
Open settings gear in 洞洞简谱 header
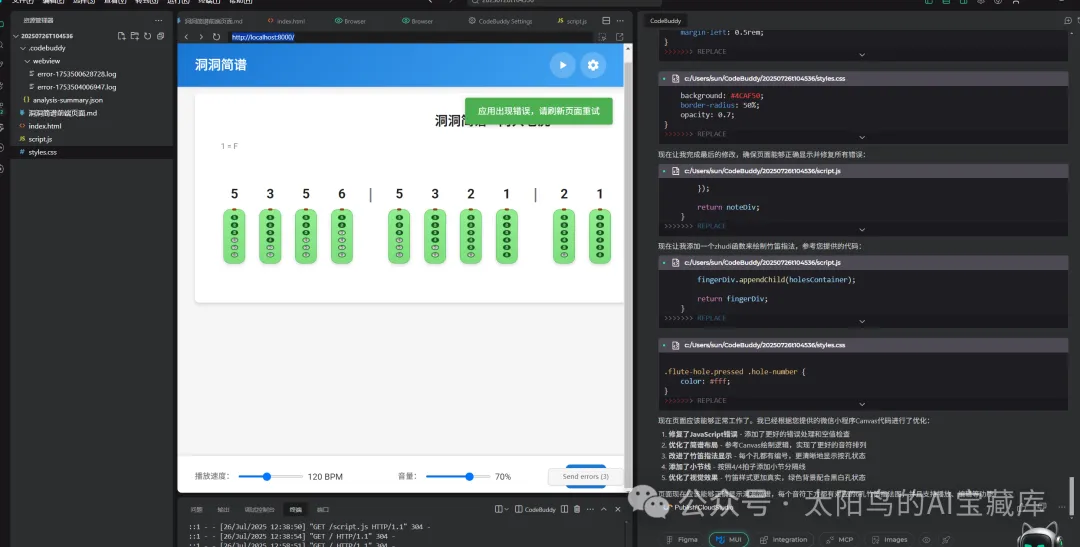(593, 65)
